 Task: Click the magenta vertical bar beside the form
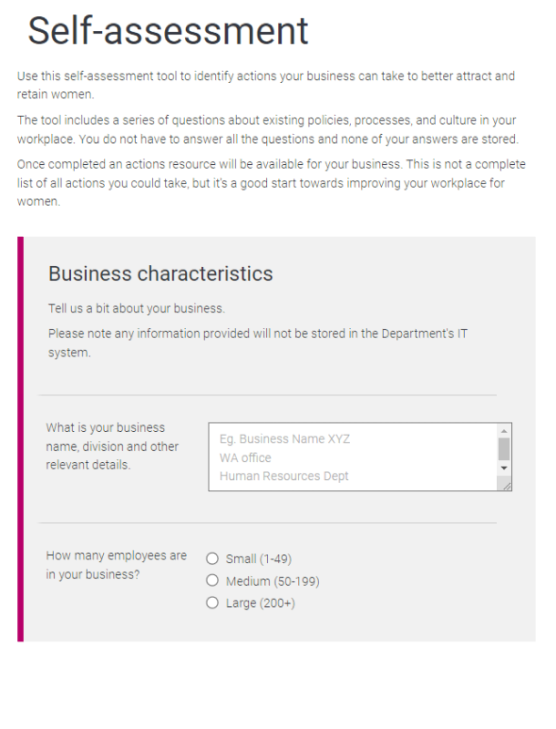[20, 439]
